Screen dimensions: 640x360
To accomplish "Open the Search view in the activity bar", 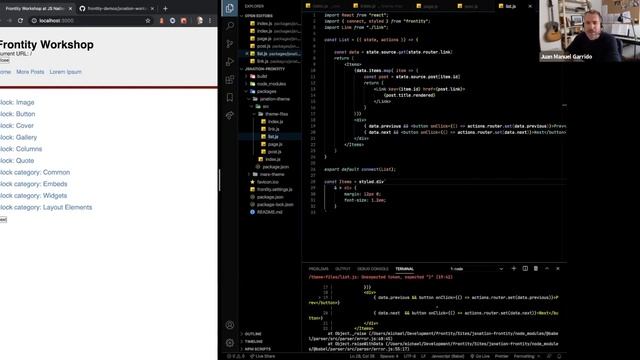I will [x=230, y=26].
